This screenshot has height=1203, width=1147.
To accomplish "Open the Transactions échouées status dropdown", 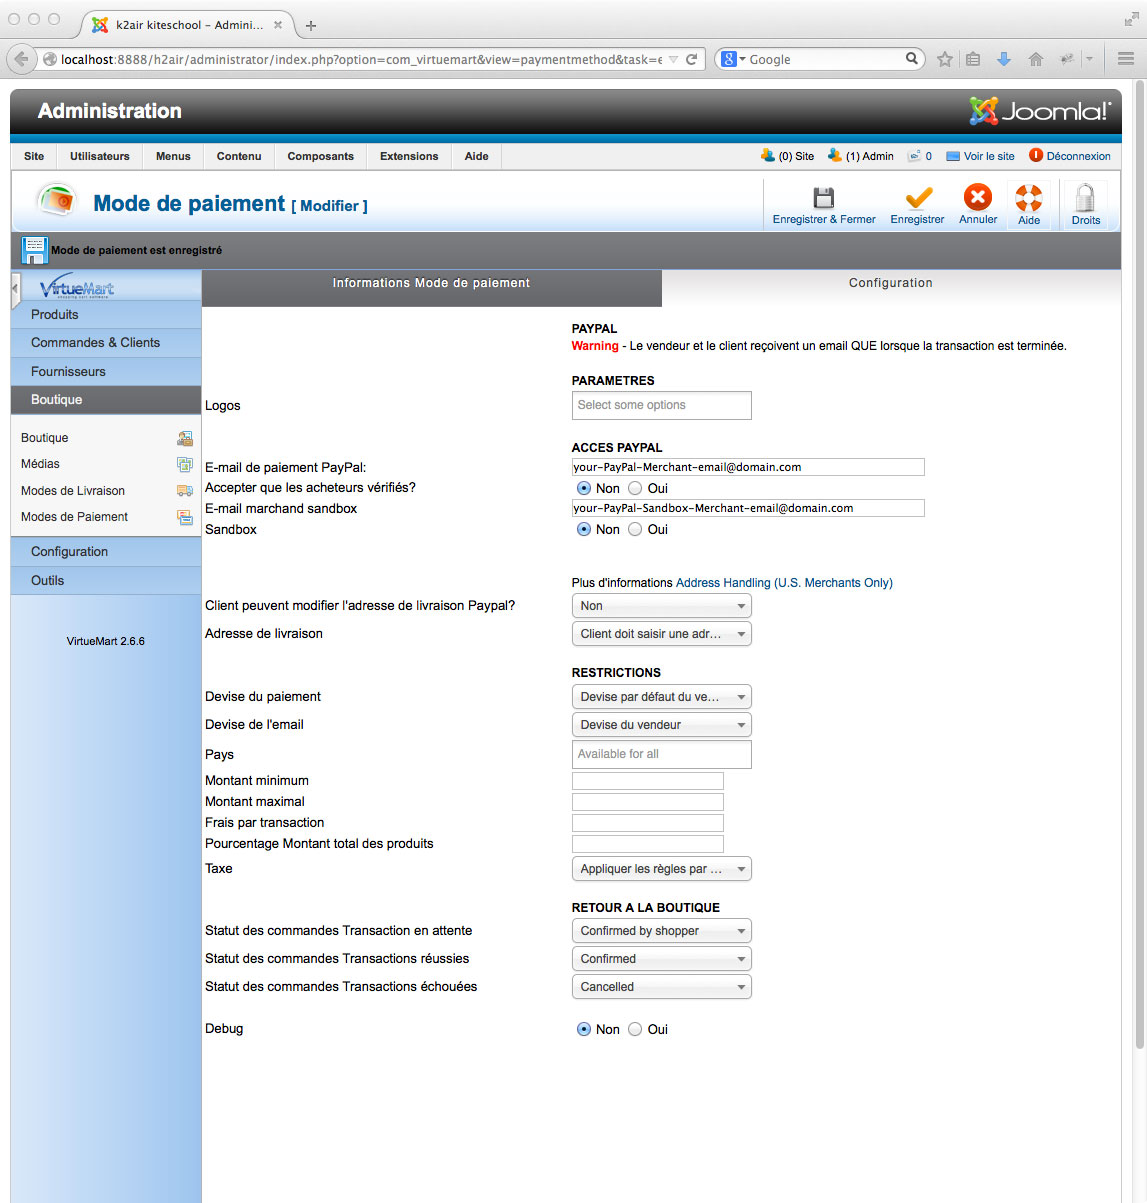I will click(661, 987).
